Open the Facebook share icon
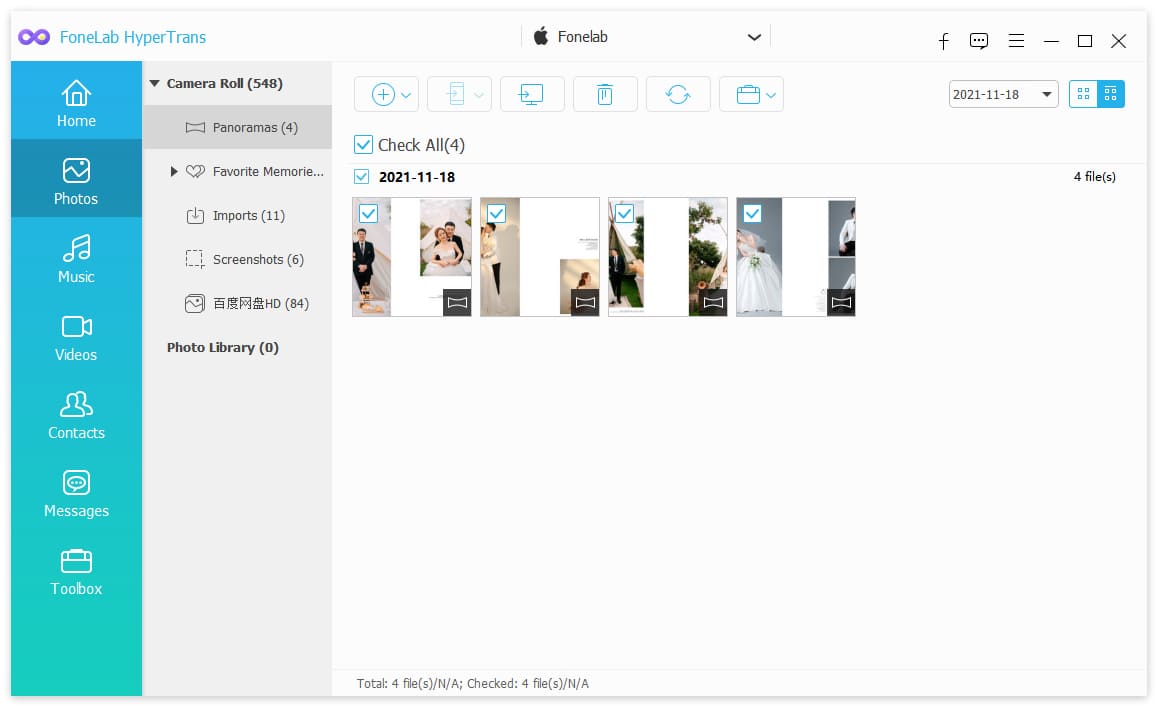This screenshot has width=1160, height=709. click(x=943, y=41)
